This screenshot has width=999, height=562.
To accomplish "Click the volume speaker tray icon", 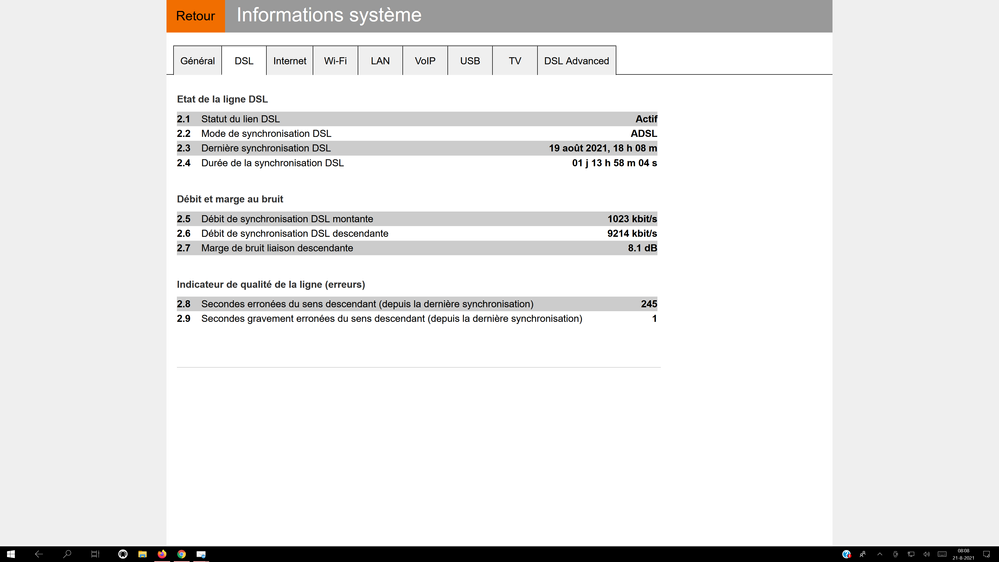I will [x=927, y=554].
